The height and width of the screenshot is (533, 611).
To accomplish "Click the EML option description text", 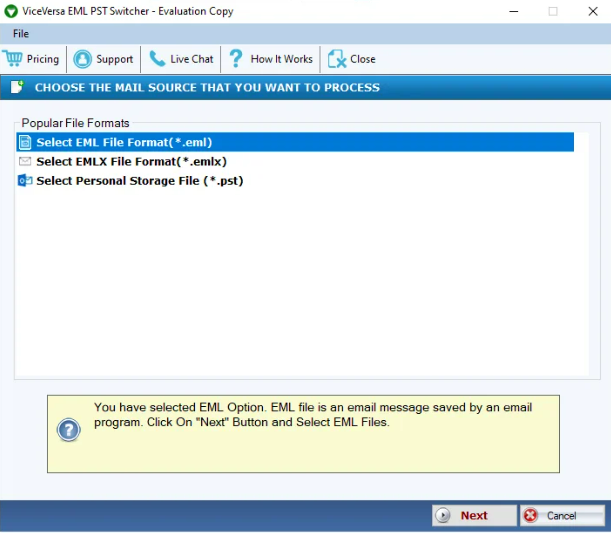I will click(x=312, y=415).
